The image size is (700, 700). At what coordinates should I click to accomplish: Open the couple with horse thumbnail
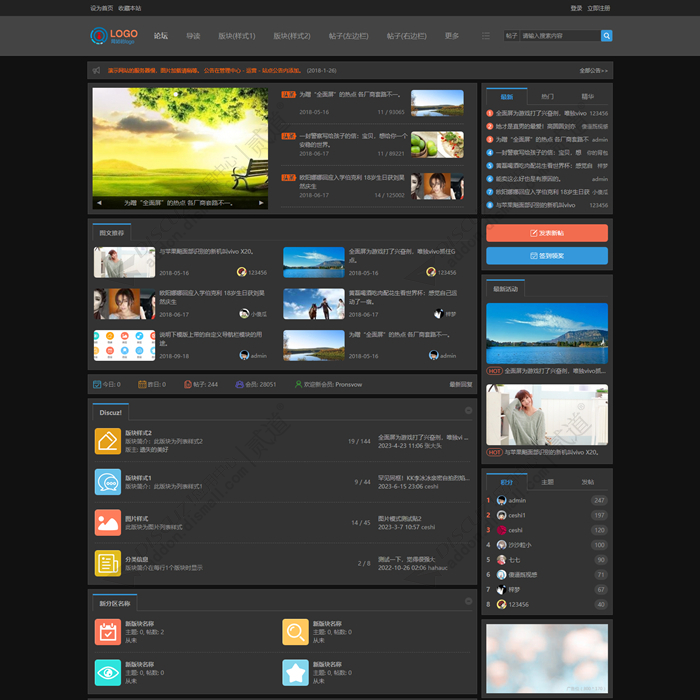click(314, 304)
